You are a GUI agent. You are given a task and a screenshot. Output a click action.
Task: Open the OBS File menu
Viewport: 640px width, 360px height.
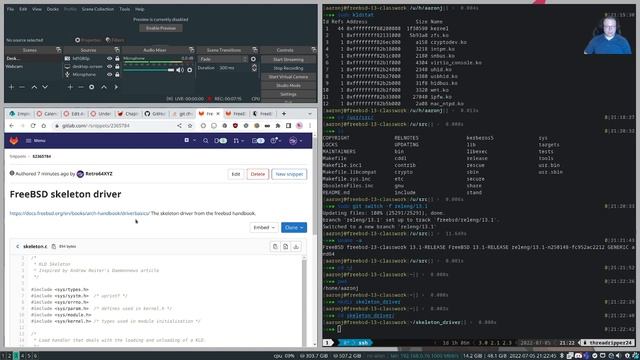click(10, 9)
